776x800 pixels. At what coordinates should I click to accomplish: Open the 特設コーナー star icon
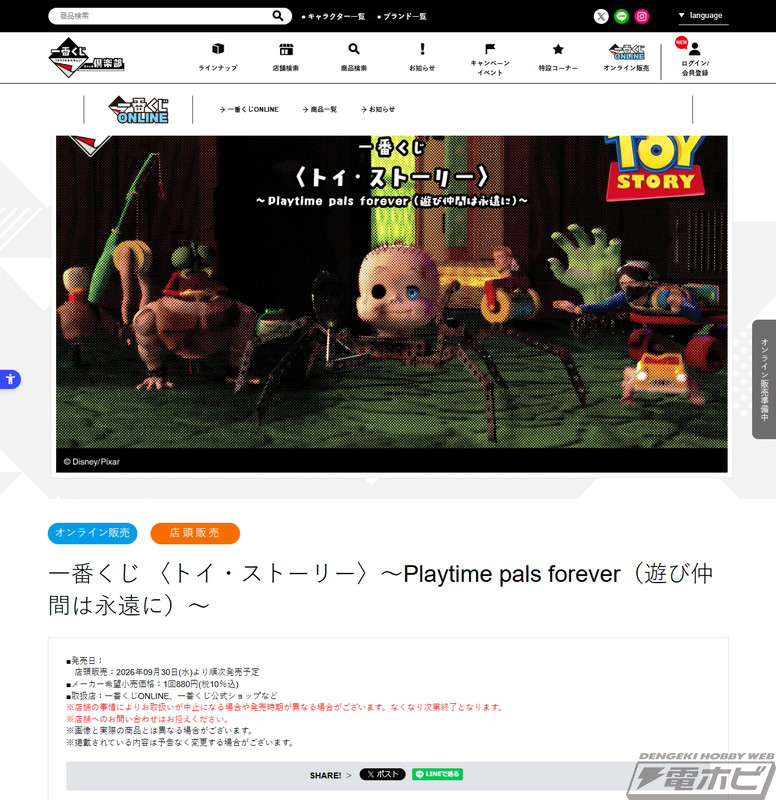pos(558,49)
